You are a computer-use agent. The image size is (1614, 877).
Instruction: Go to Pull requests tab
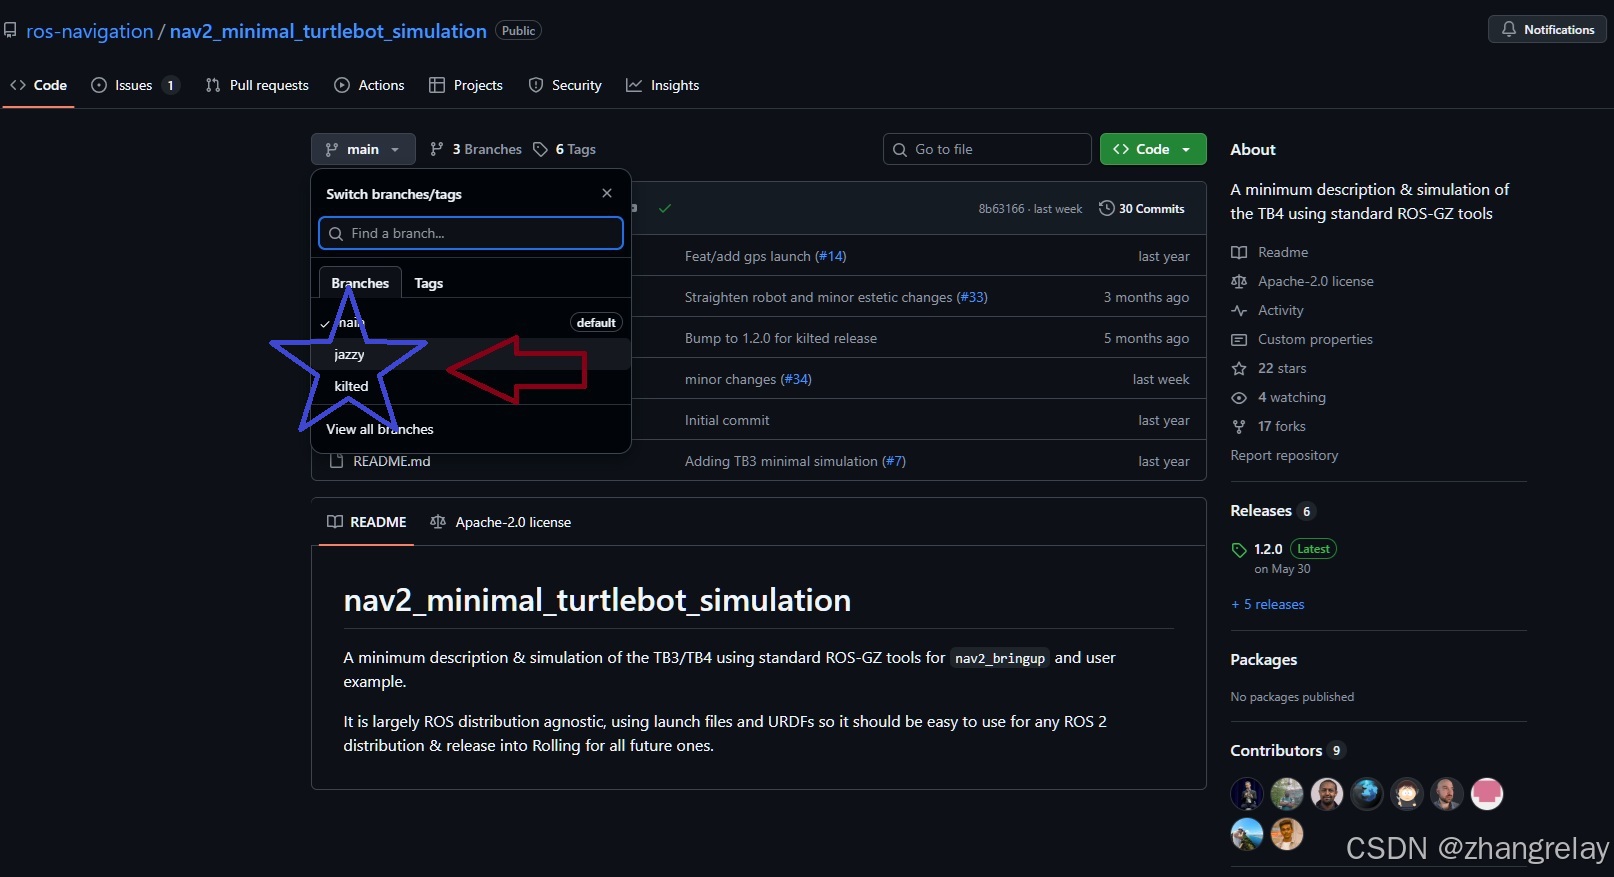tap(258, 85)
